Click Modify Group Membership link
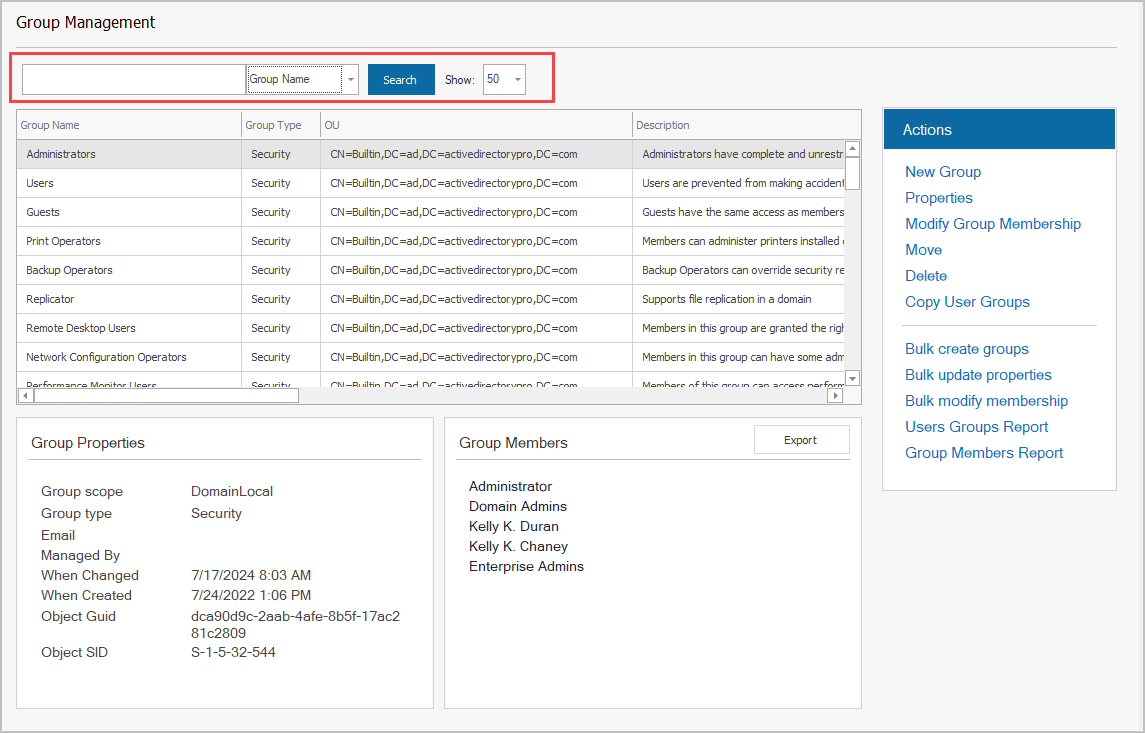Screen dimensions: 1145x733 point(992,224)
